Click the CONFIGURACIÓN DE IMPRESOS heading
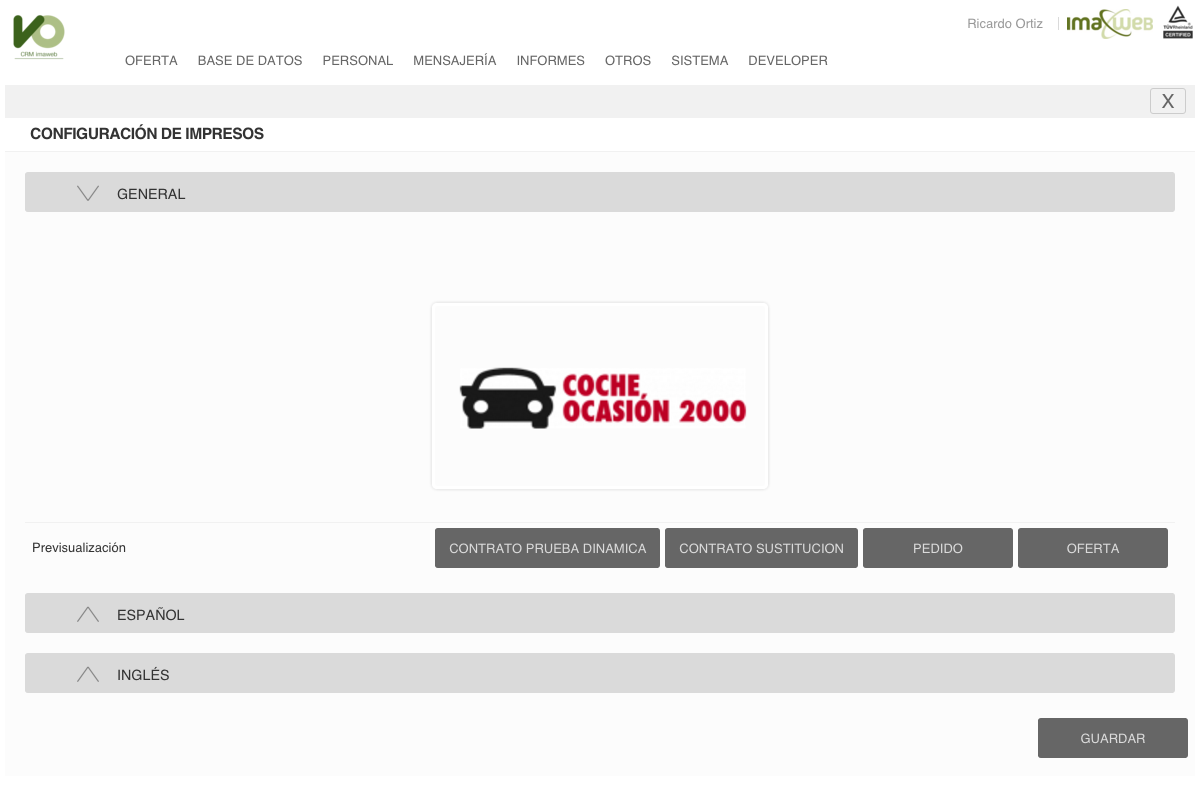 [x=147, y=133]
